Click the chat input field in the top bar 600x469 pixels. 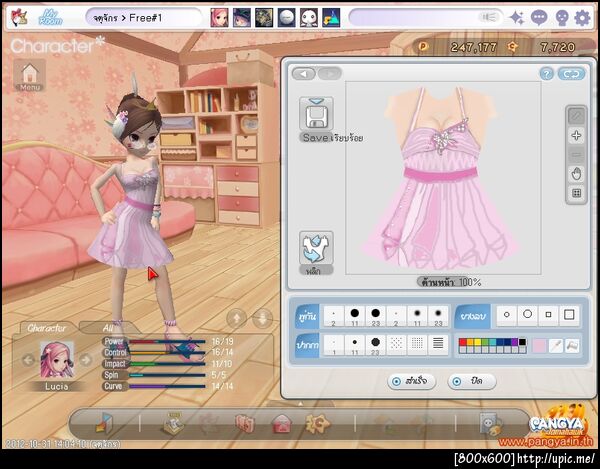426,18
